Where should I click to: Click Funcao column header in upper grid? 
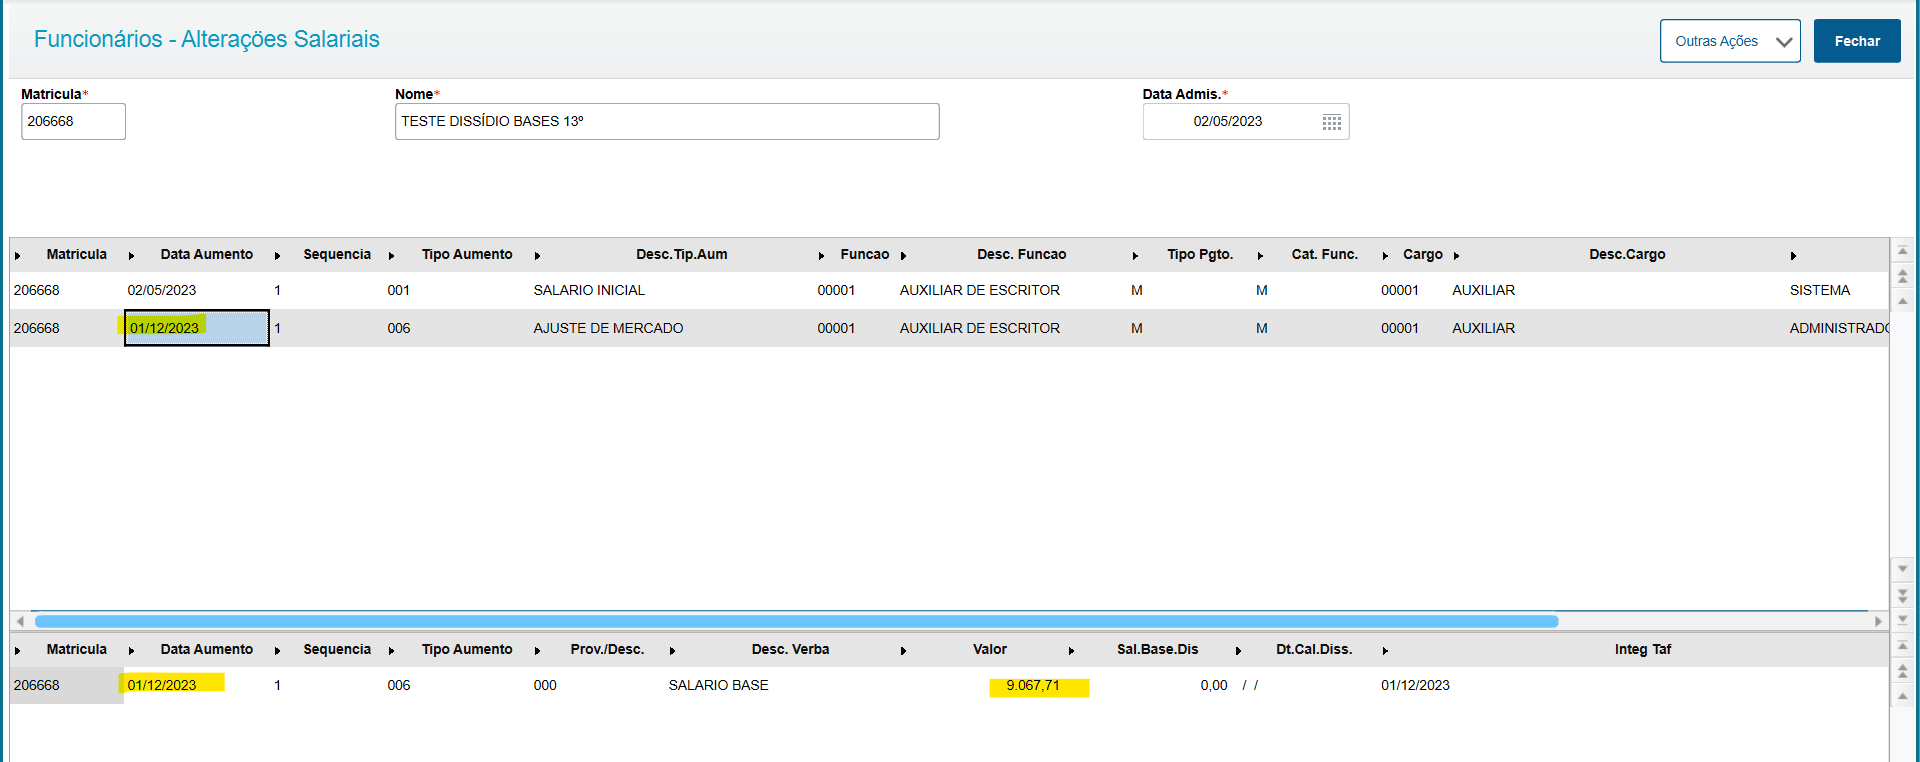pyautogui.click(x=864, y=255)
